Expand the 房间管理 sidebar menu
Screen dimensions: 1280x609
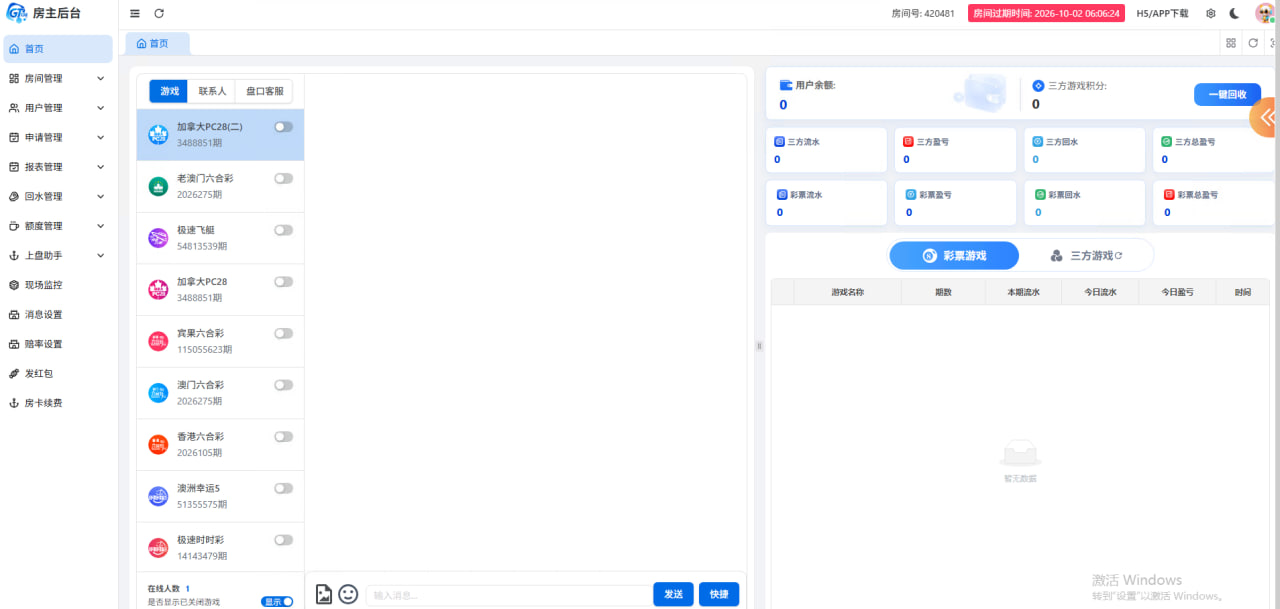tap(57, 78)
